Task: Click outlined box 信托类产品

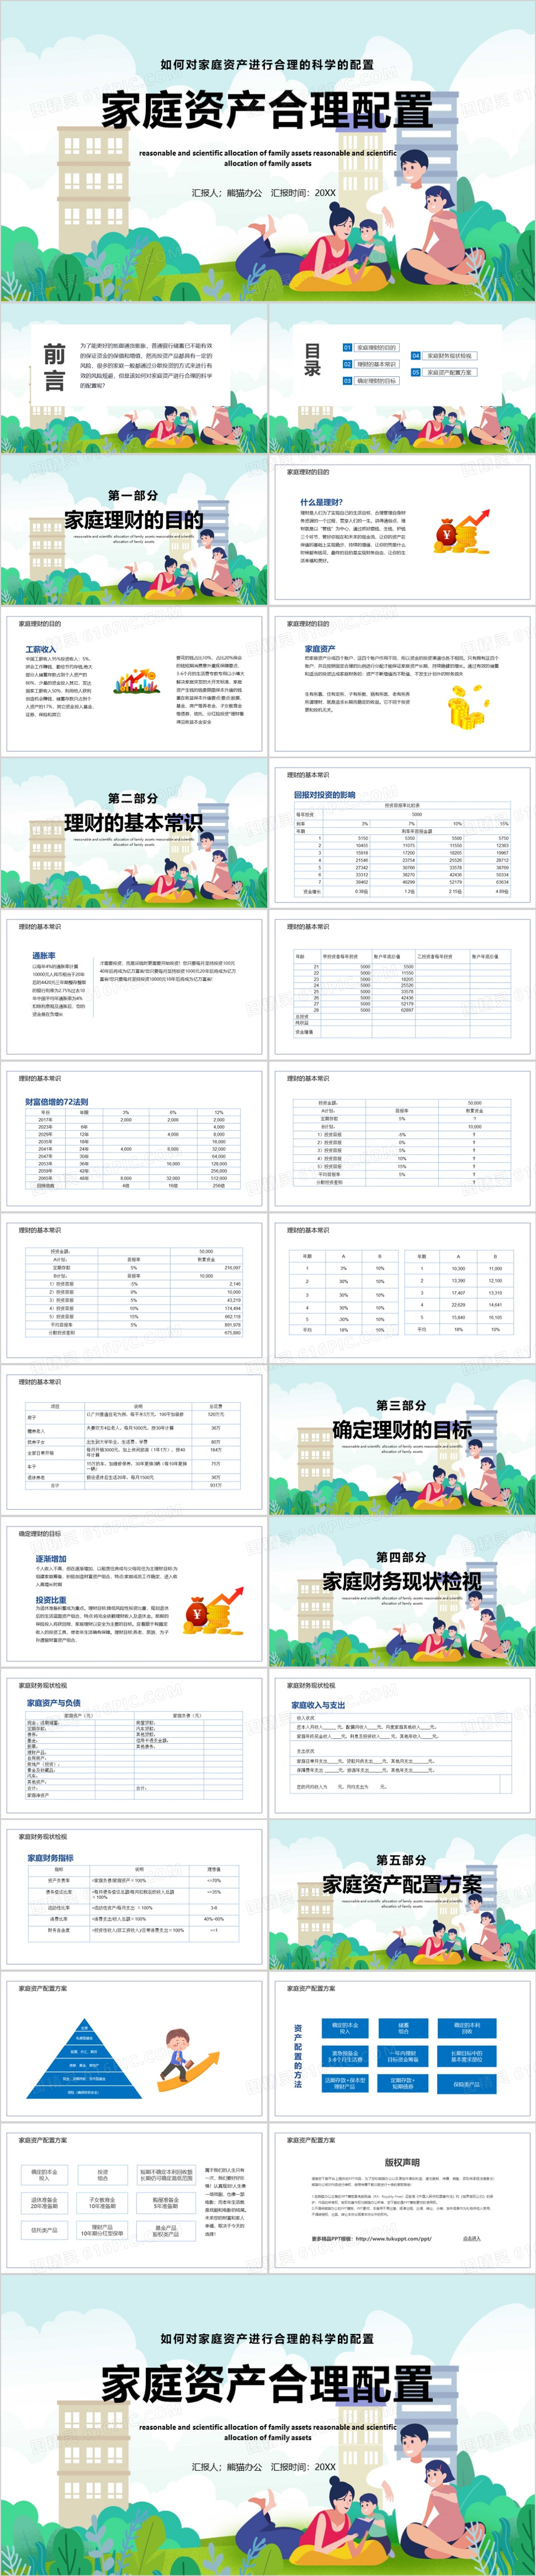Action: tap(44, 2230)
